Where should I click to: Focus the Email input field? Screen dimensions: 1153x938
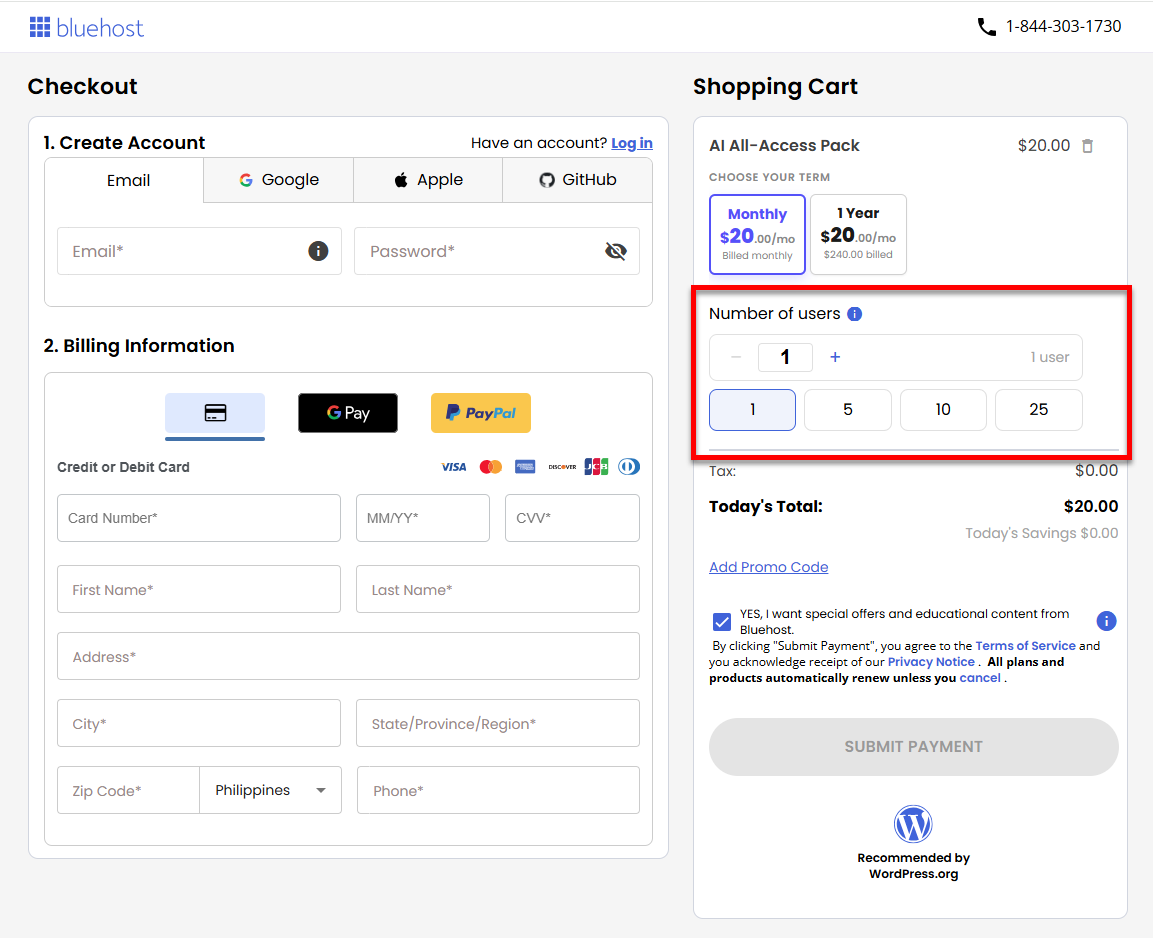199,251
